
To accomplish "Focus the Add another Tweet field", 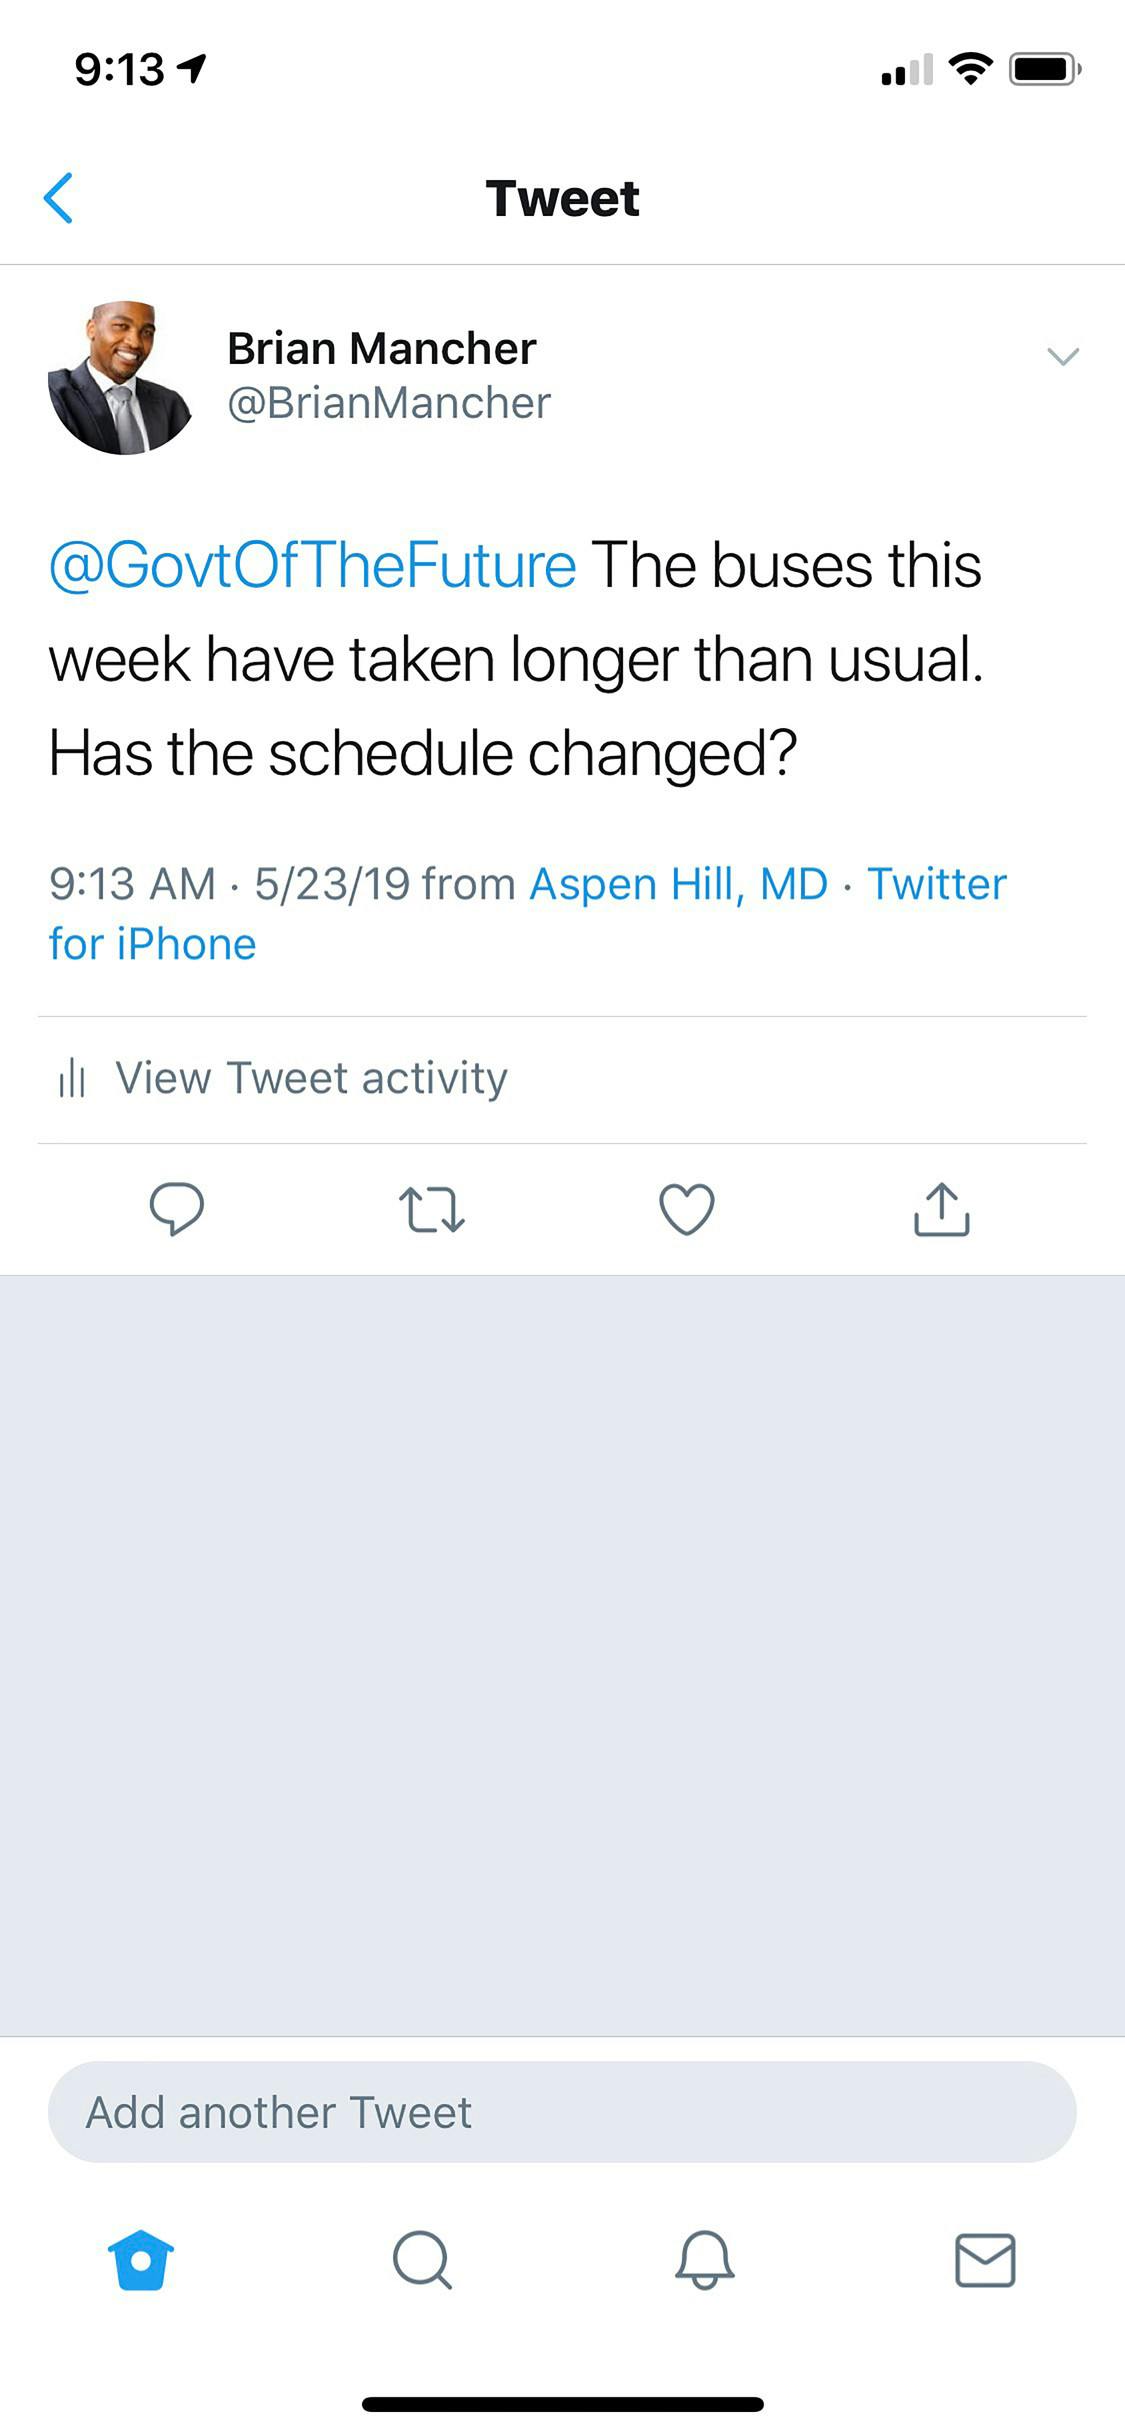I will [562, 2112].
